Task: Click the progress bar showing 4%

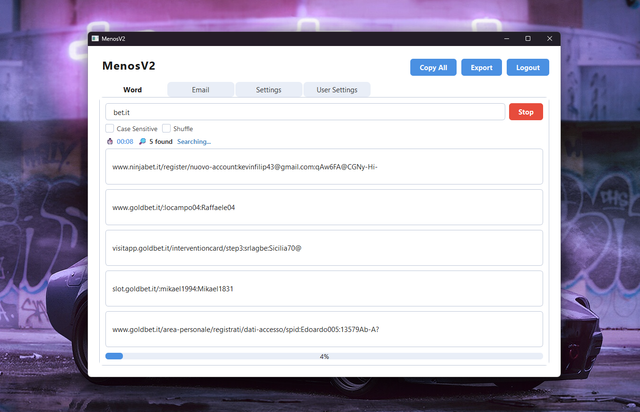Action: (x=324, y=356)
